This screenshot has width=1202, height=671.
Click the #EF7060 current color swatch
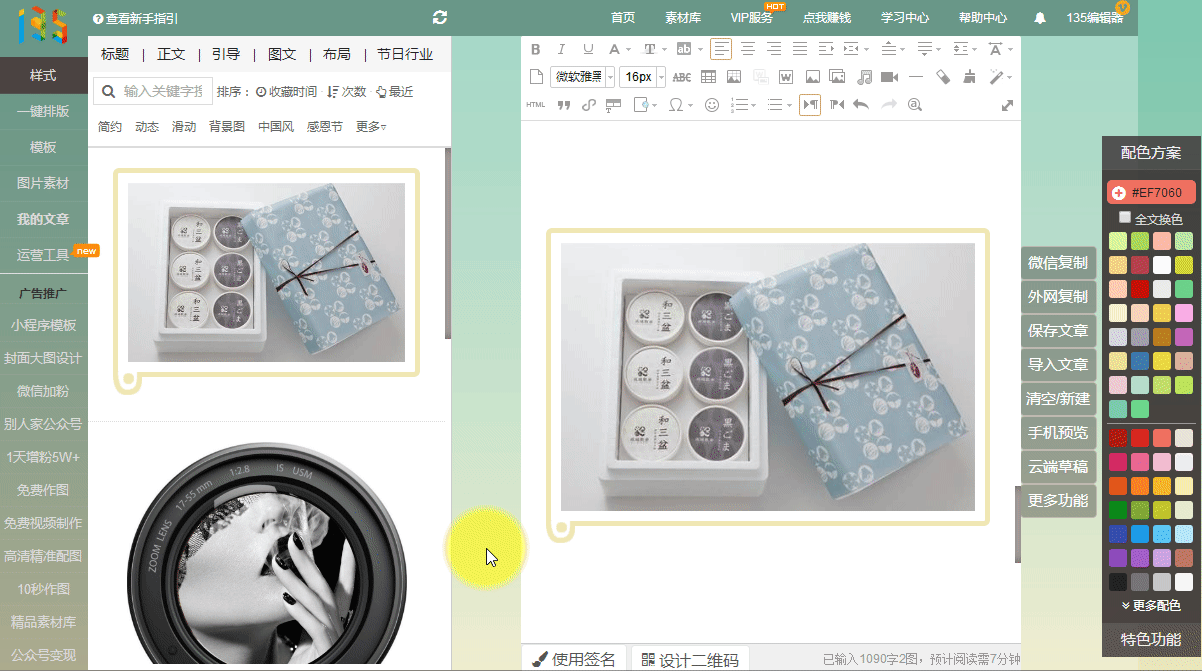(x=1150, y=192)
